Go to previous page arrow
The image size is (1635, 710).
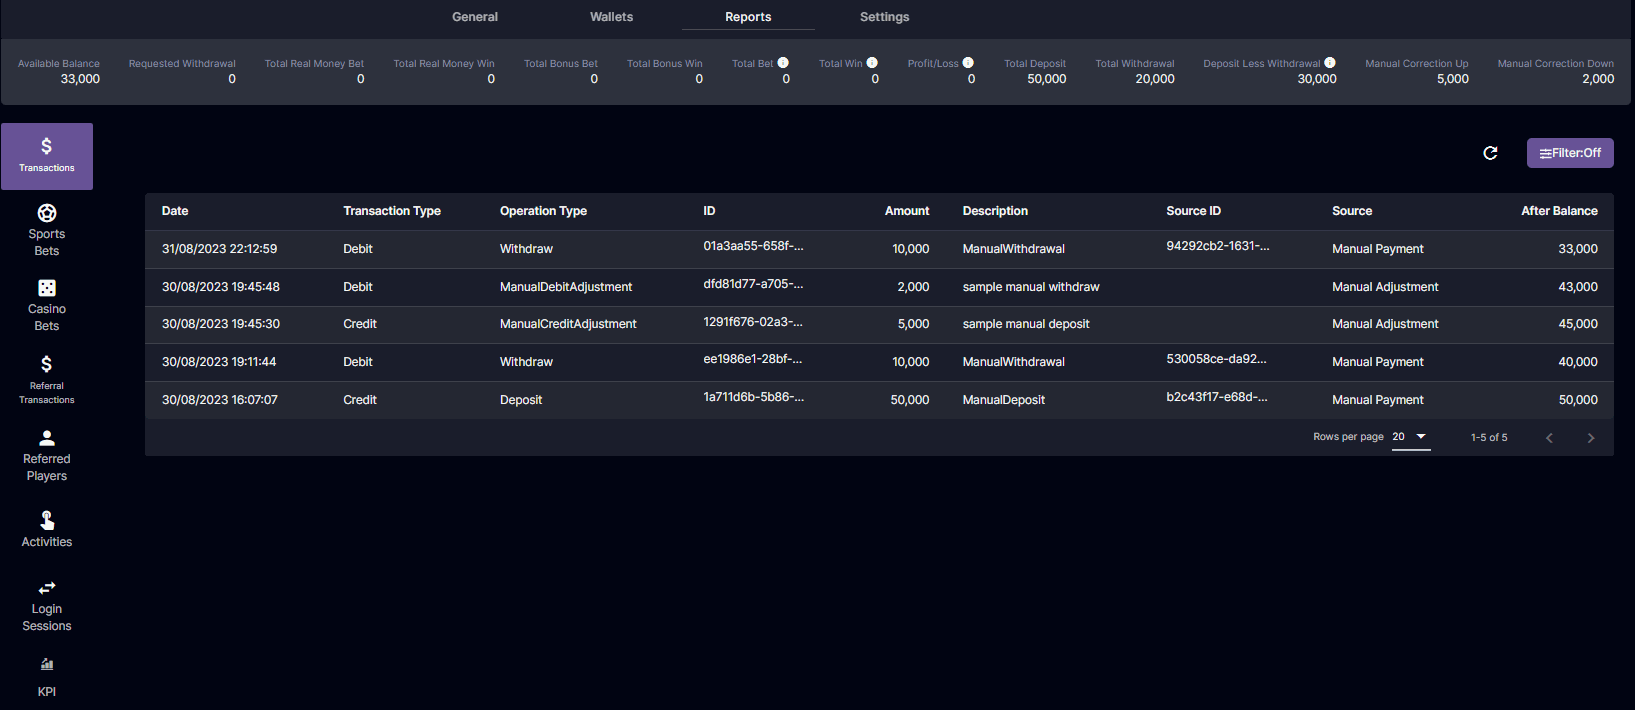click(x=1549, y=438)
